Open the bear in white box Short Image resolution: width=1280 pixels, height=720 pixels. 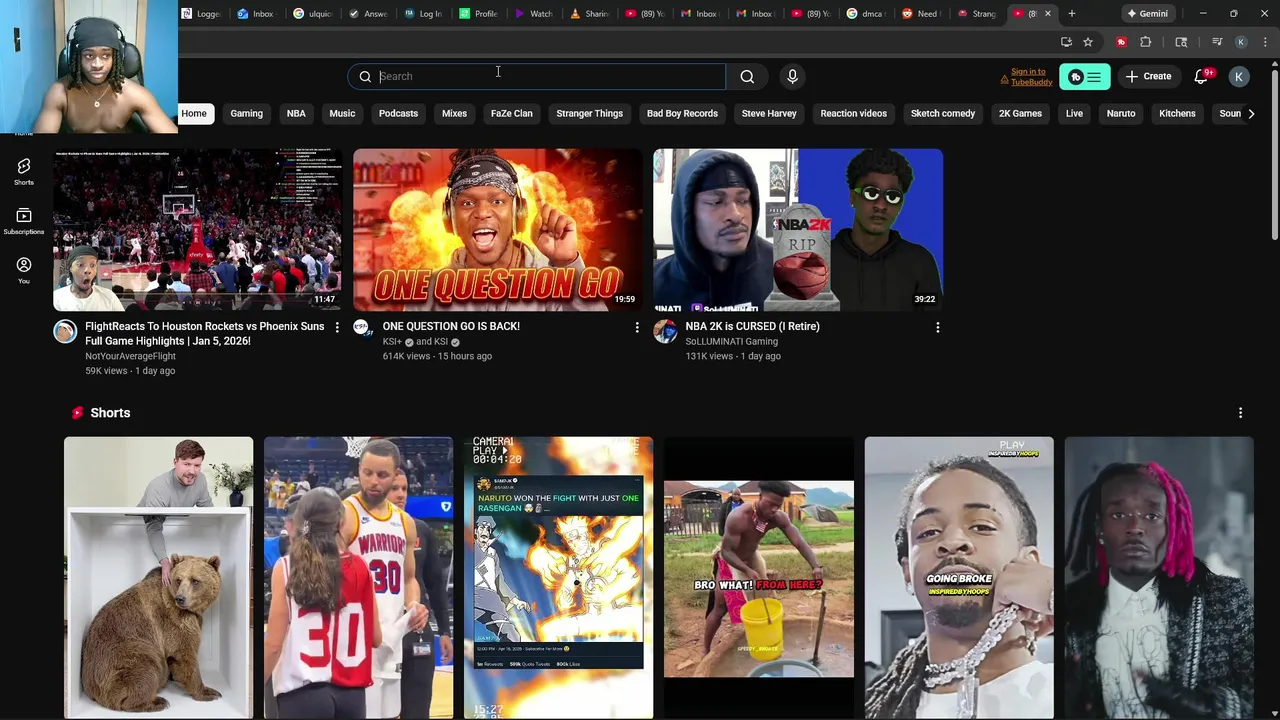click(159, 577)
